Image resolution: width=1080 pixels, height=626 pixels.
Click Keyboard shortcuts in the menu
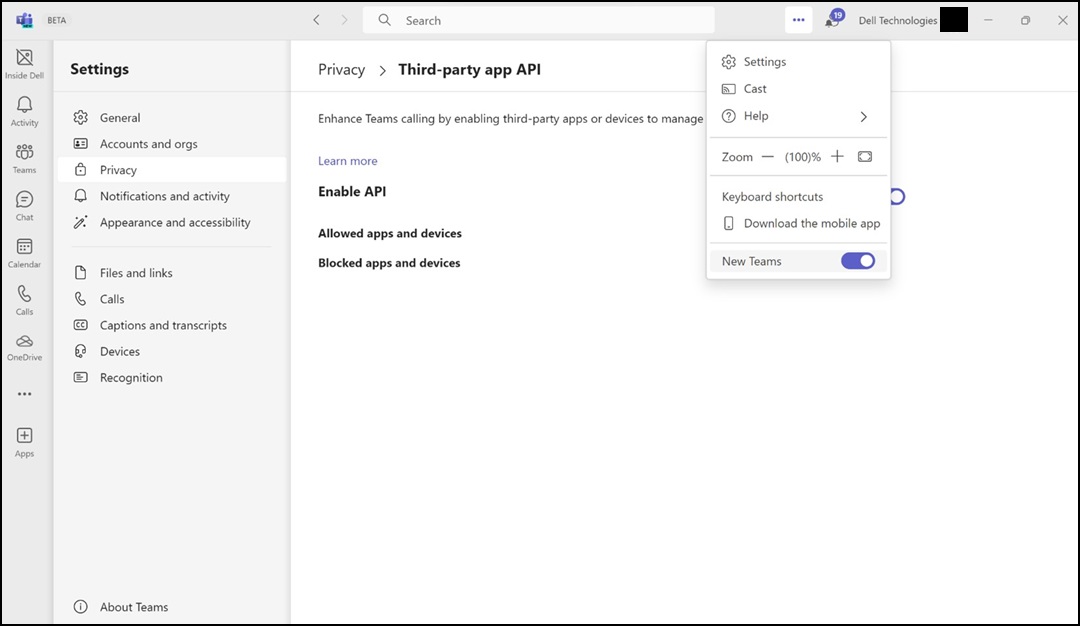click(x=772, y=196)
